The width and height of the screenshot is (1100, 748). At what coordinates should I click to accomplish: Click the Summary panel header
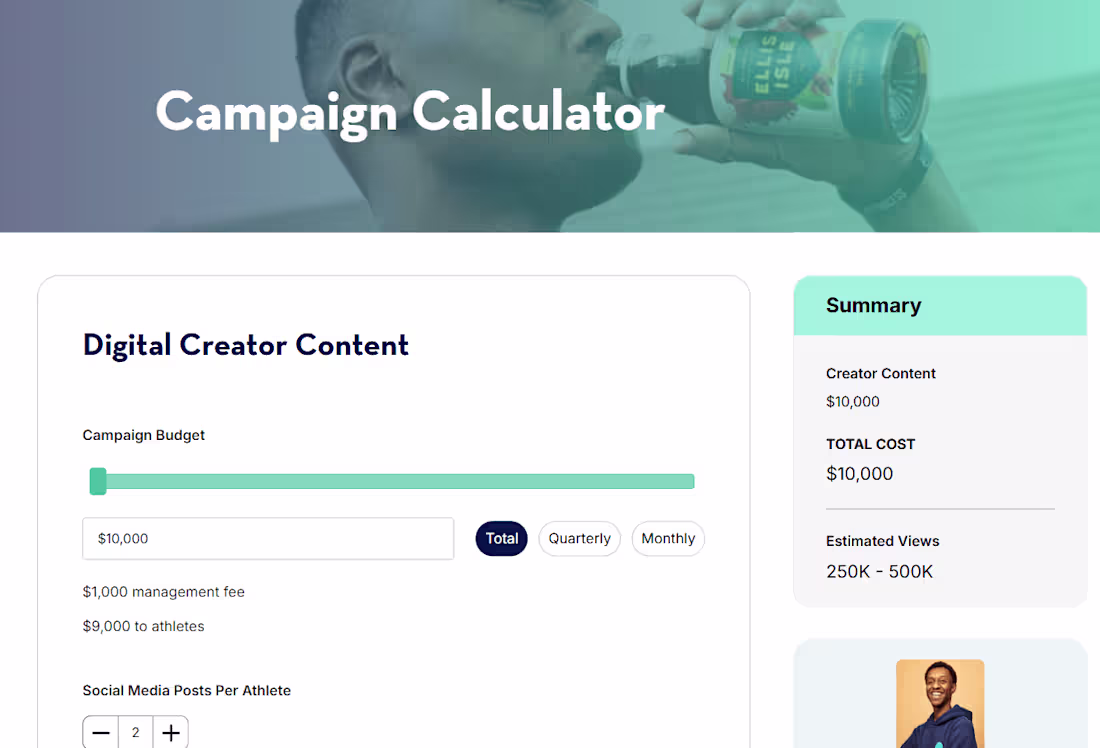click(x=873, y=305)
